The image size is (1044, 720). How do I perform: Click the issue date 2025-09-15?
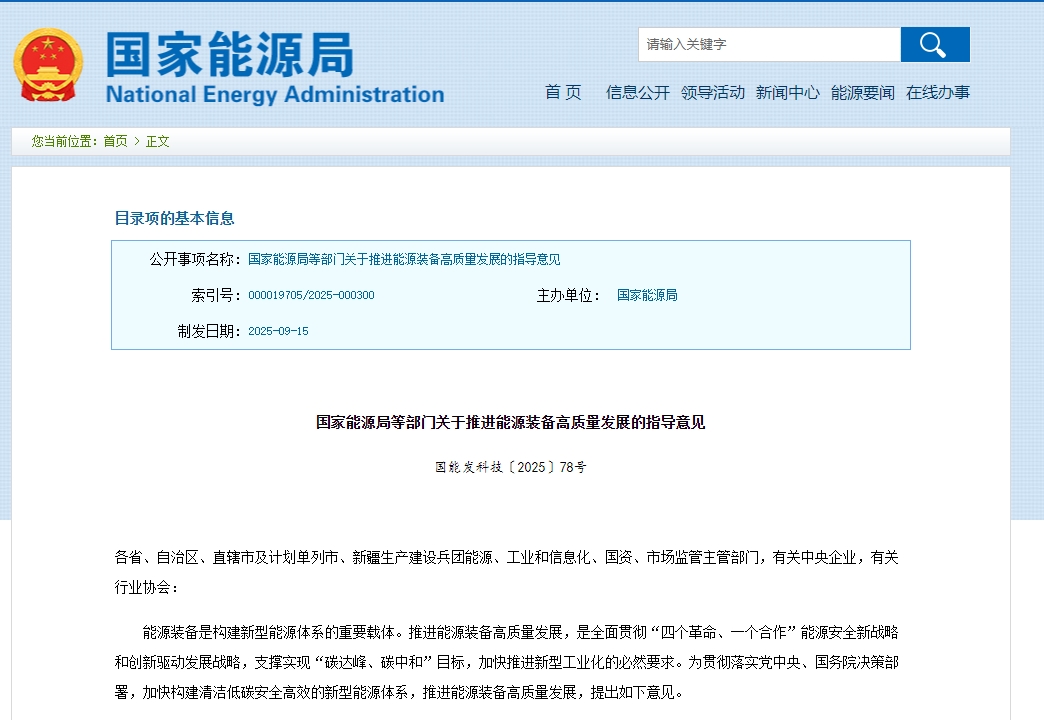(x=277, y=330)
